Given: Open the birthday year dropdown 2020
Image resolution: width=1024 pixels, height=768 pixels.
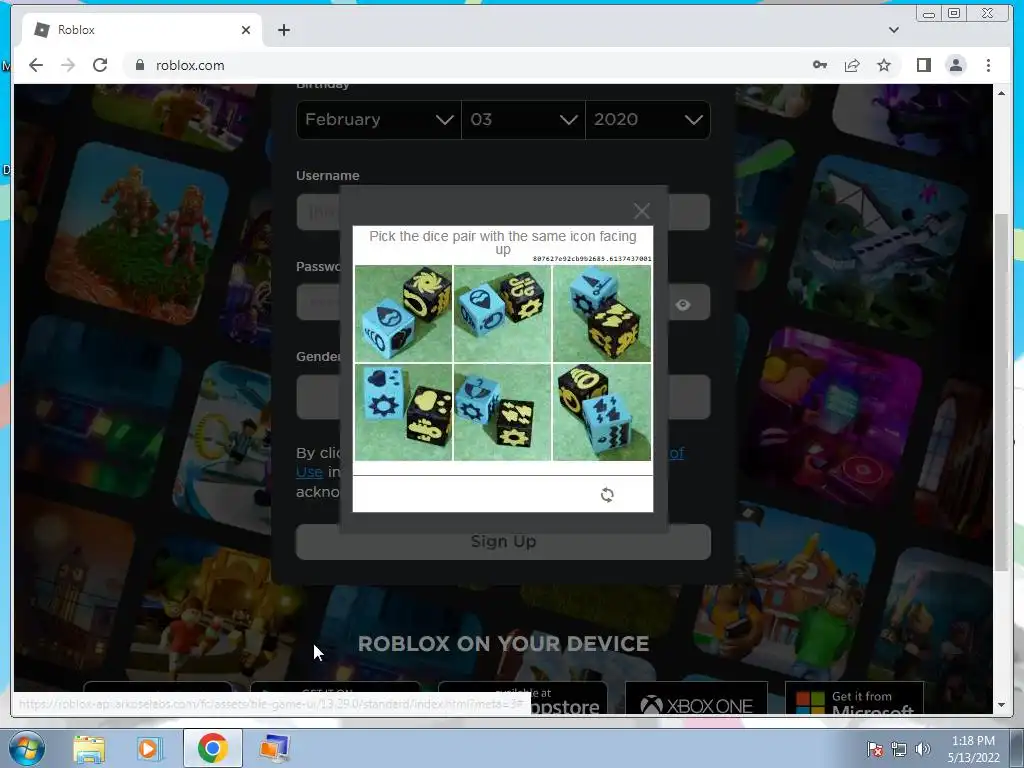Looking at the screenshot, I should tap(647, 120).
